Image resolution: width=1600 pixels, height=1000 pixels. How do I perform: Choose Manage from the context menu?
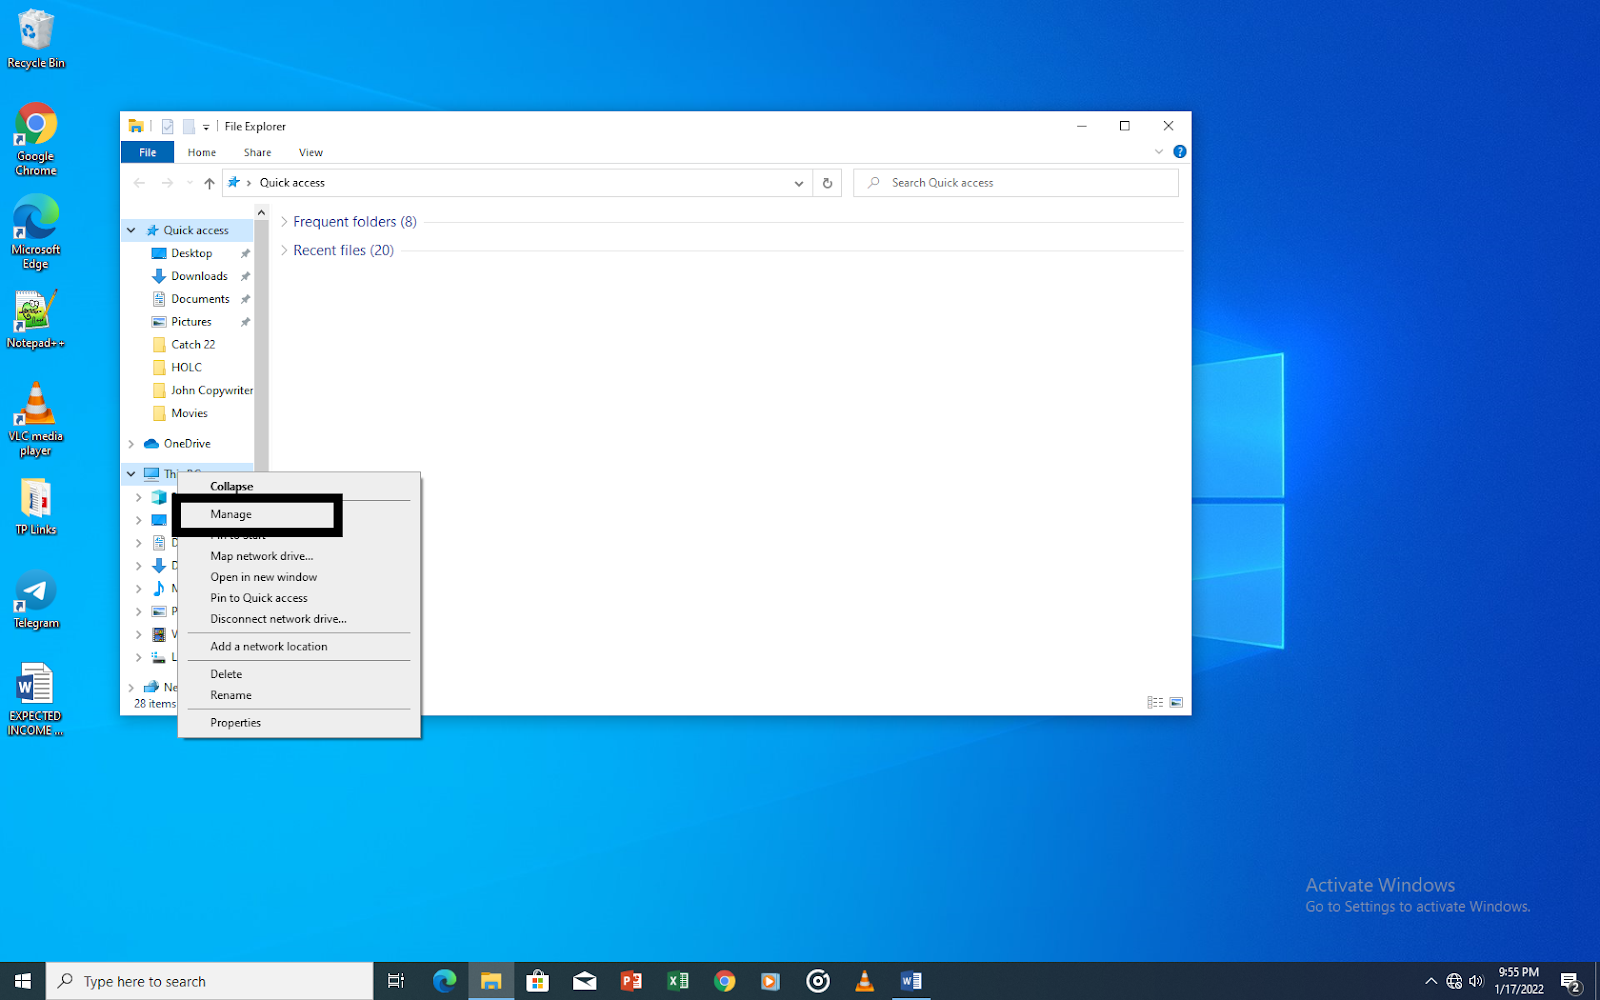(x=231, y=514)
